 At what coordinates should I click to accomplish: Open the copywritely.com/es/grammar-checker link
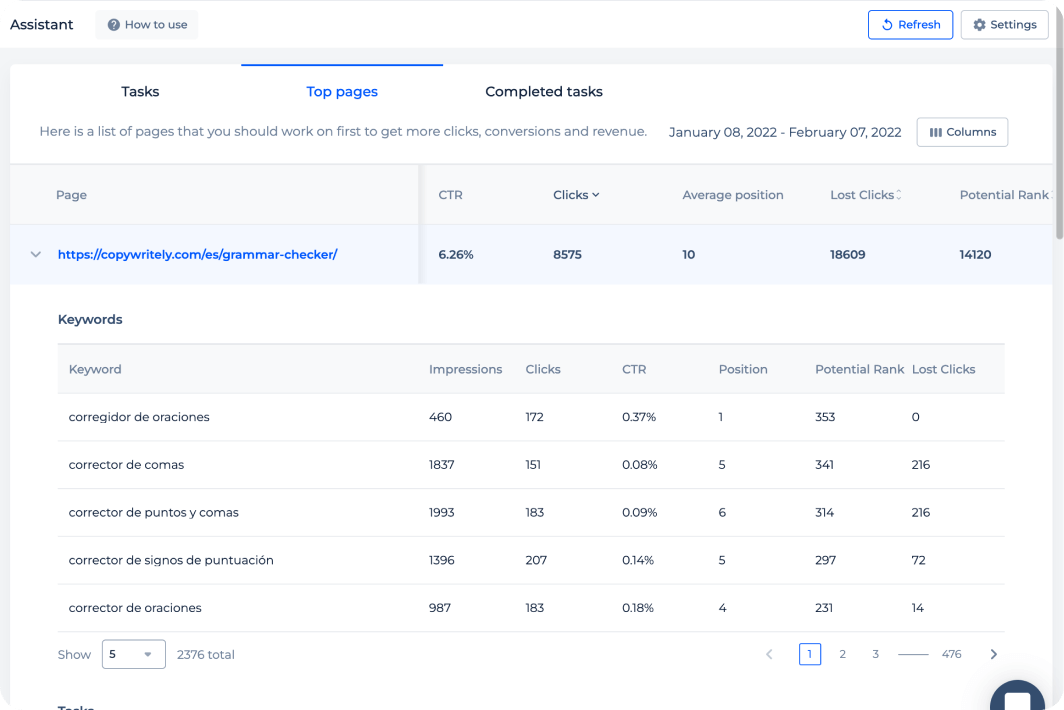pos(197,255)
